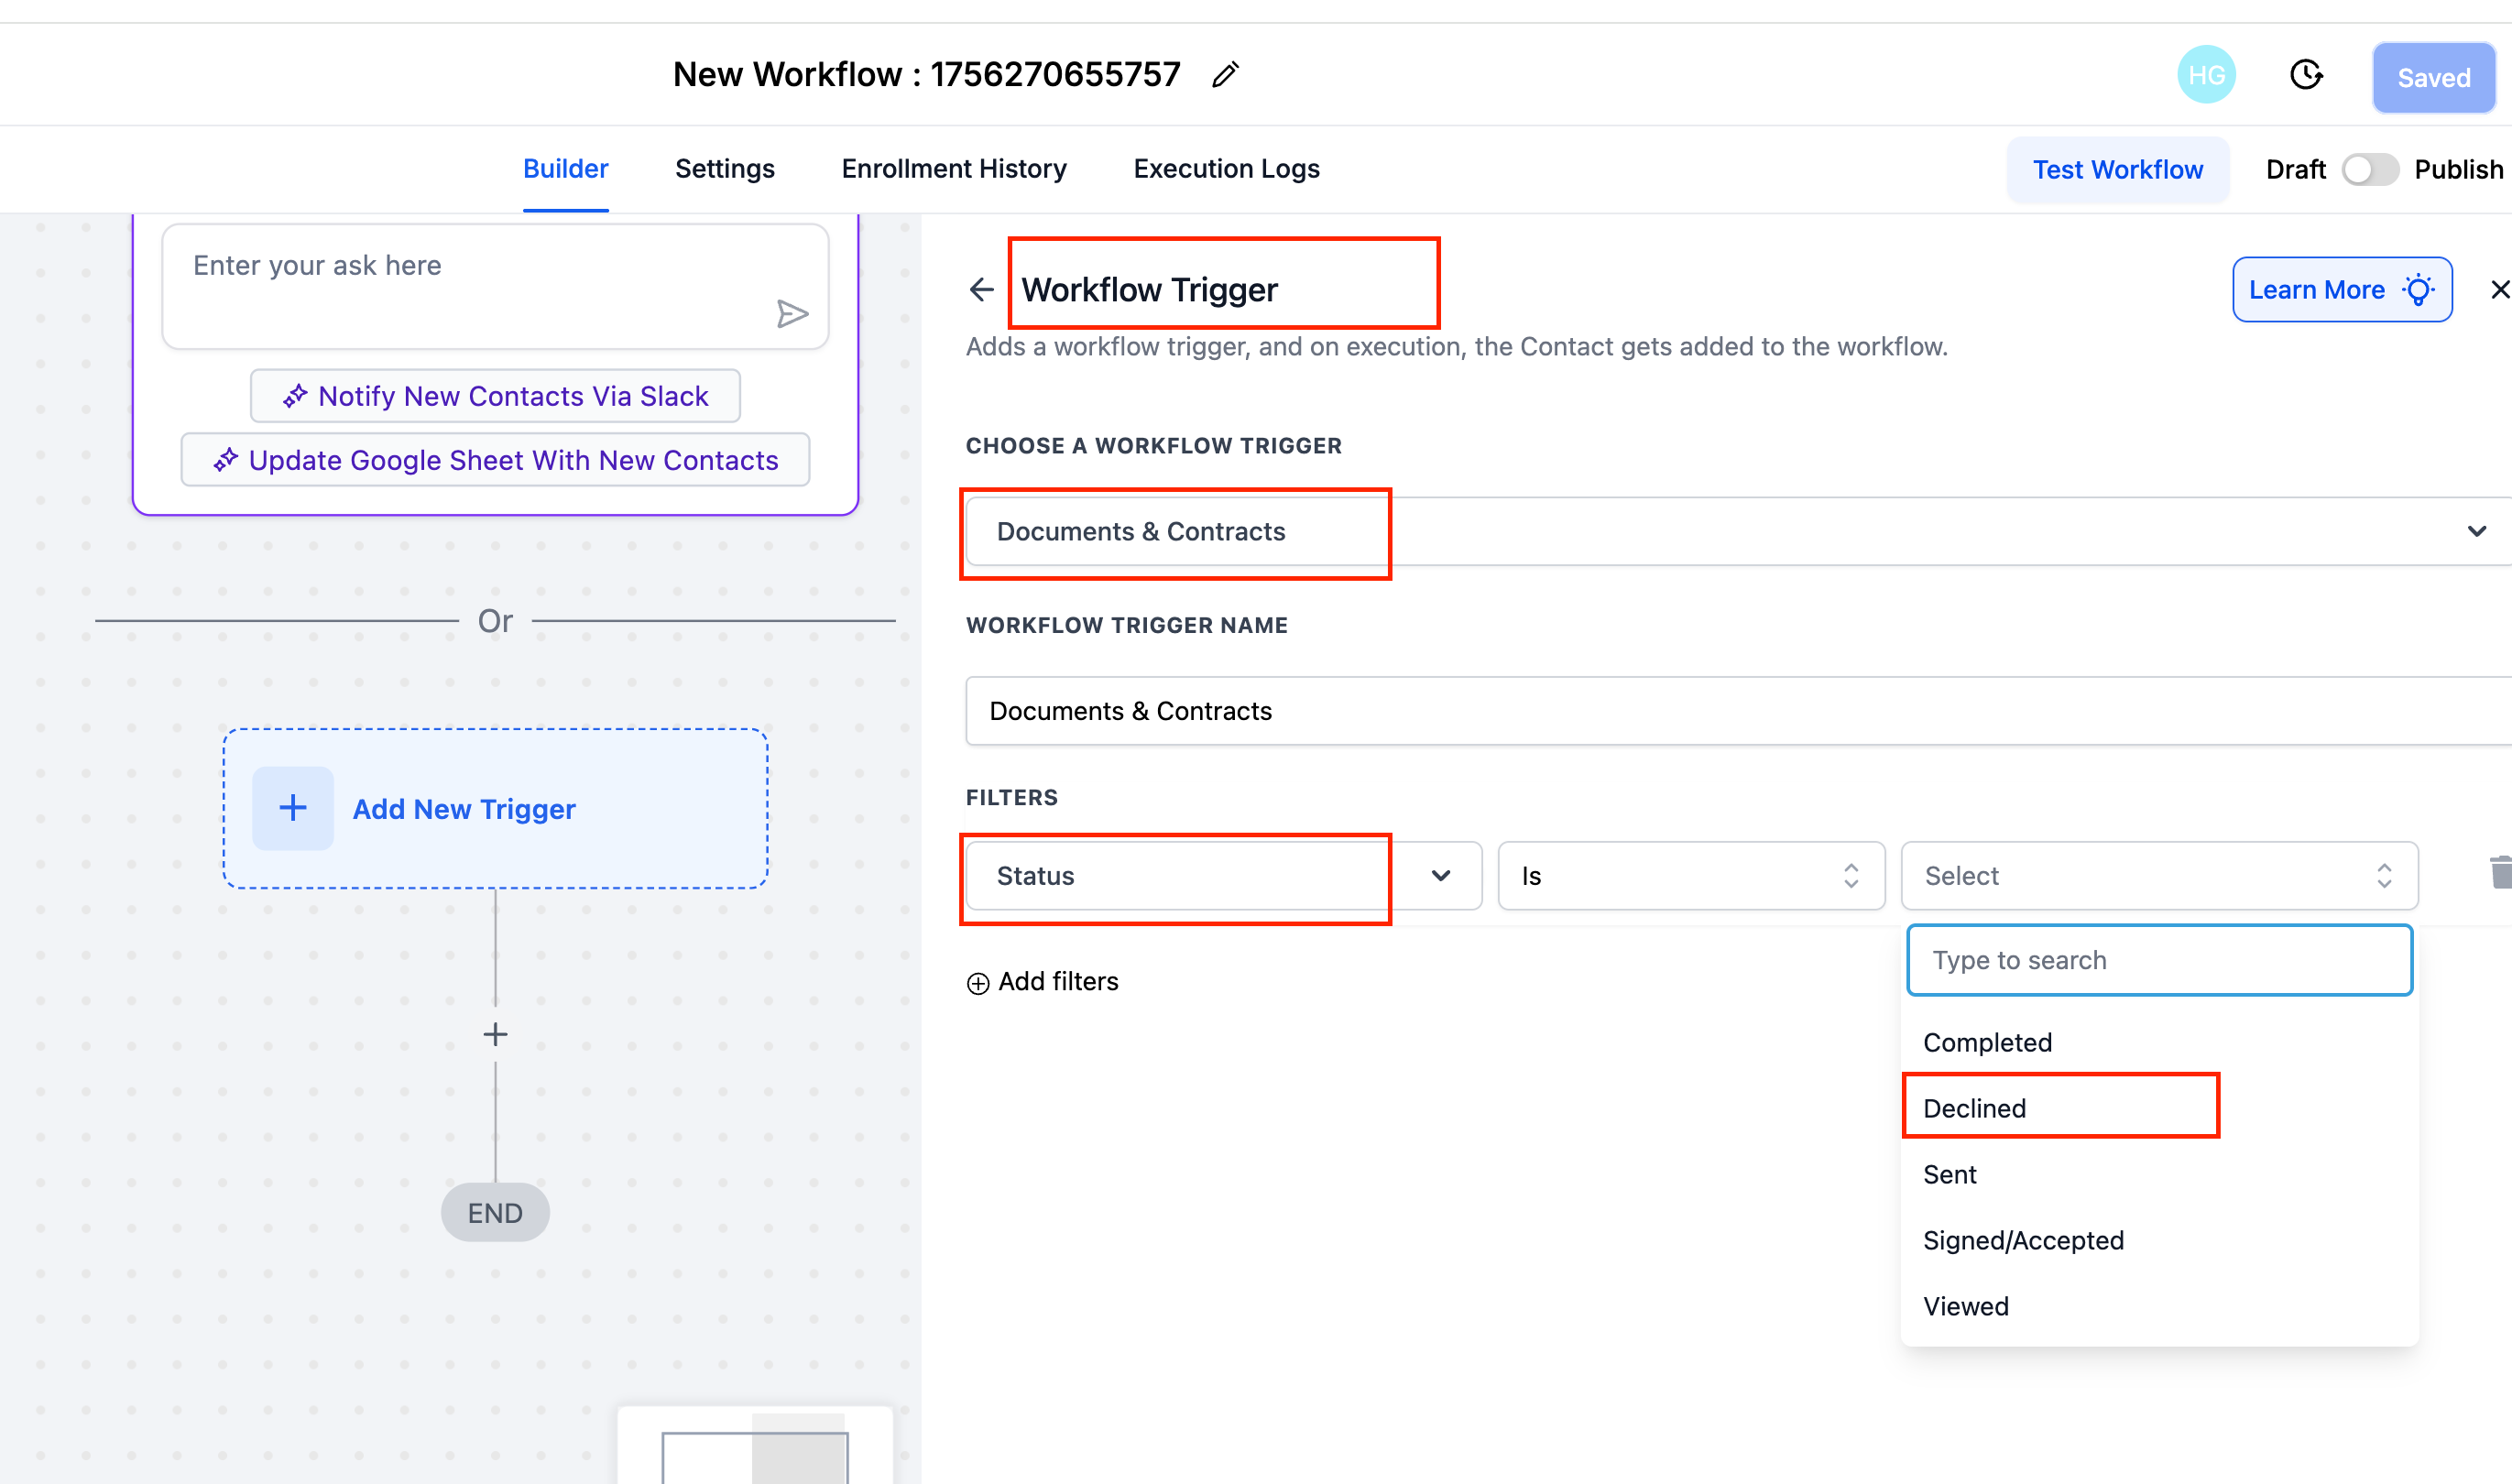Open version history clock icon

coord(2305,75)
